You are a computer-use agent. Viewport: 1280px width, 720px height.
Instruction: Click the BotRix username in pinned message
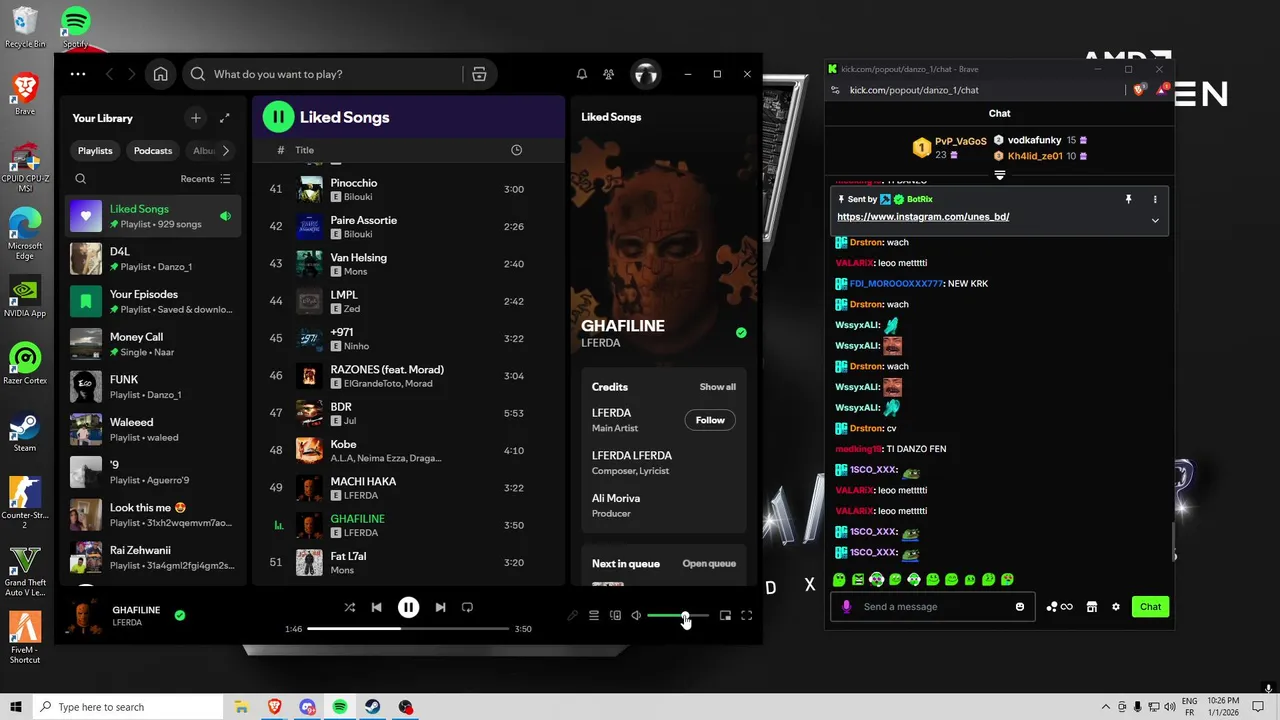pyautogui.click(x=919, y=199)
